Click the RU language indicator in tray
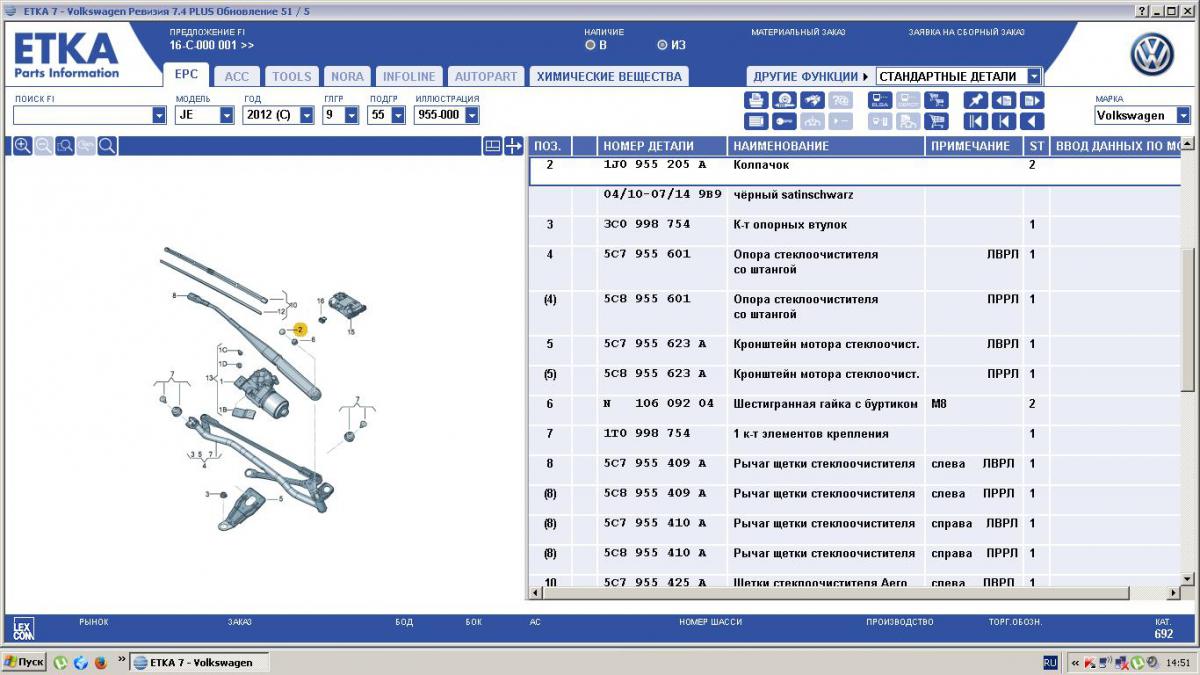Image resolution: width=1200 pixels, height=675 pixels. tap(1050, 662)
